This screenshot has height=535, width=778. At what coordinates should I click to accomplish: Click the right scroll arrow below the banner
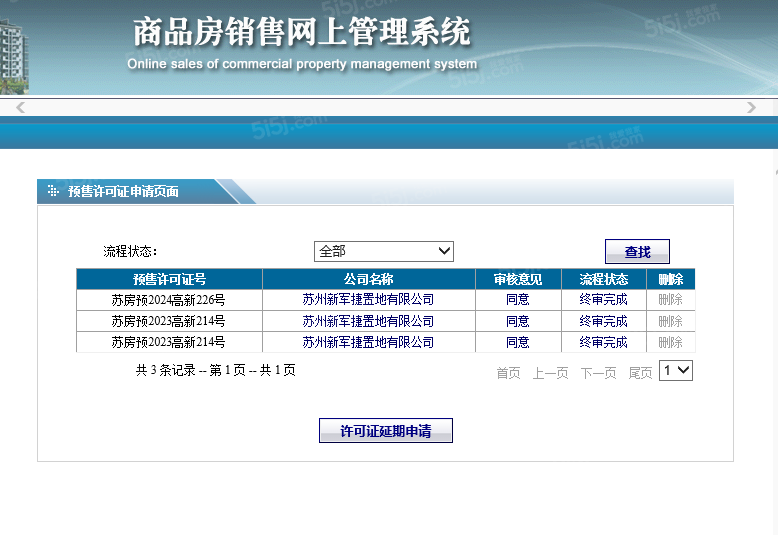[752, 107]
